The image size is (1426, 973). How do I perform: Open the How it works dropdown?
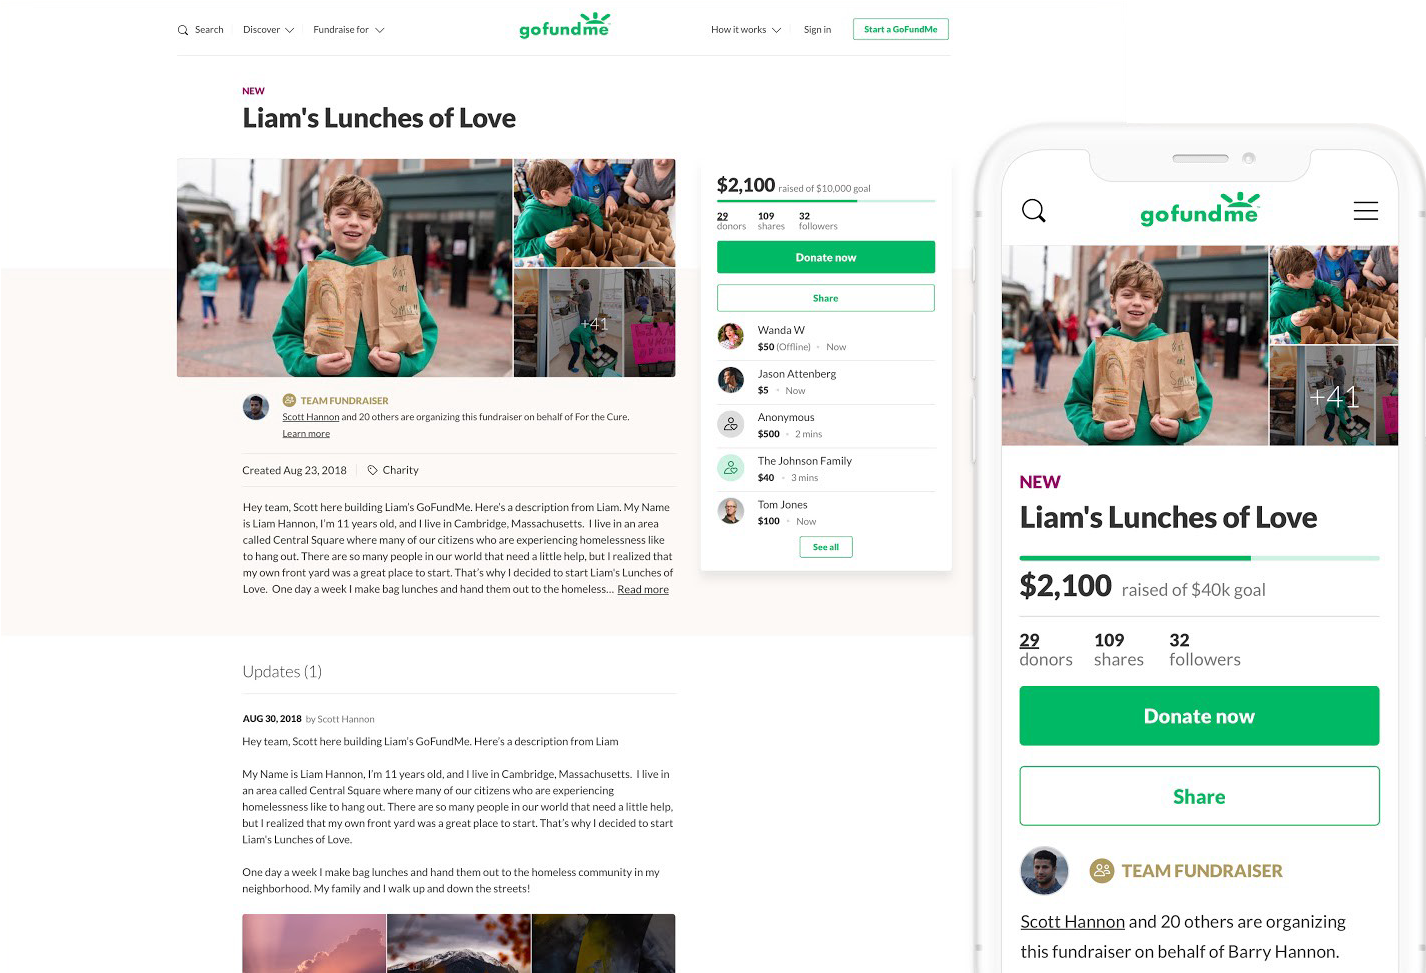point(746,30)
